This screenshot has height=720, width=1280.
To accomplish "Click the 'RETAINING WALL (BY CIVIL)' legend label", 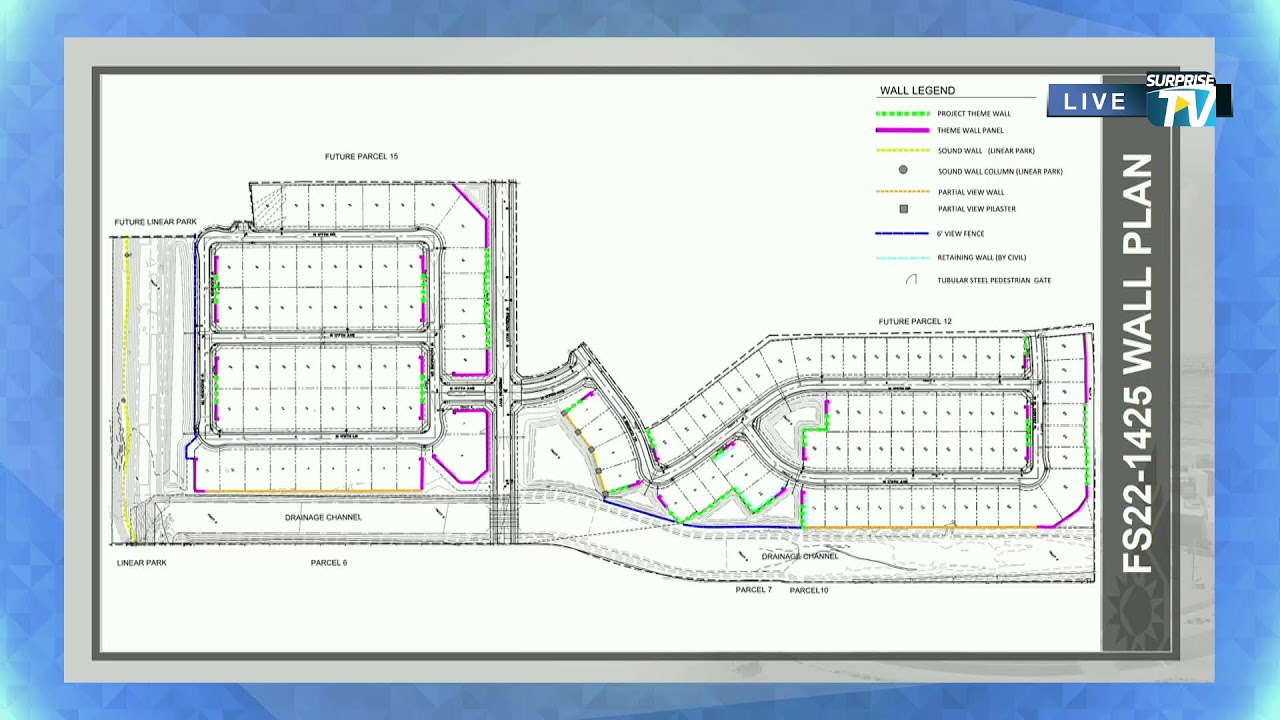I will (x=982, y=258).
